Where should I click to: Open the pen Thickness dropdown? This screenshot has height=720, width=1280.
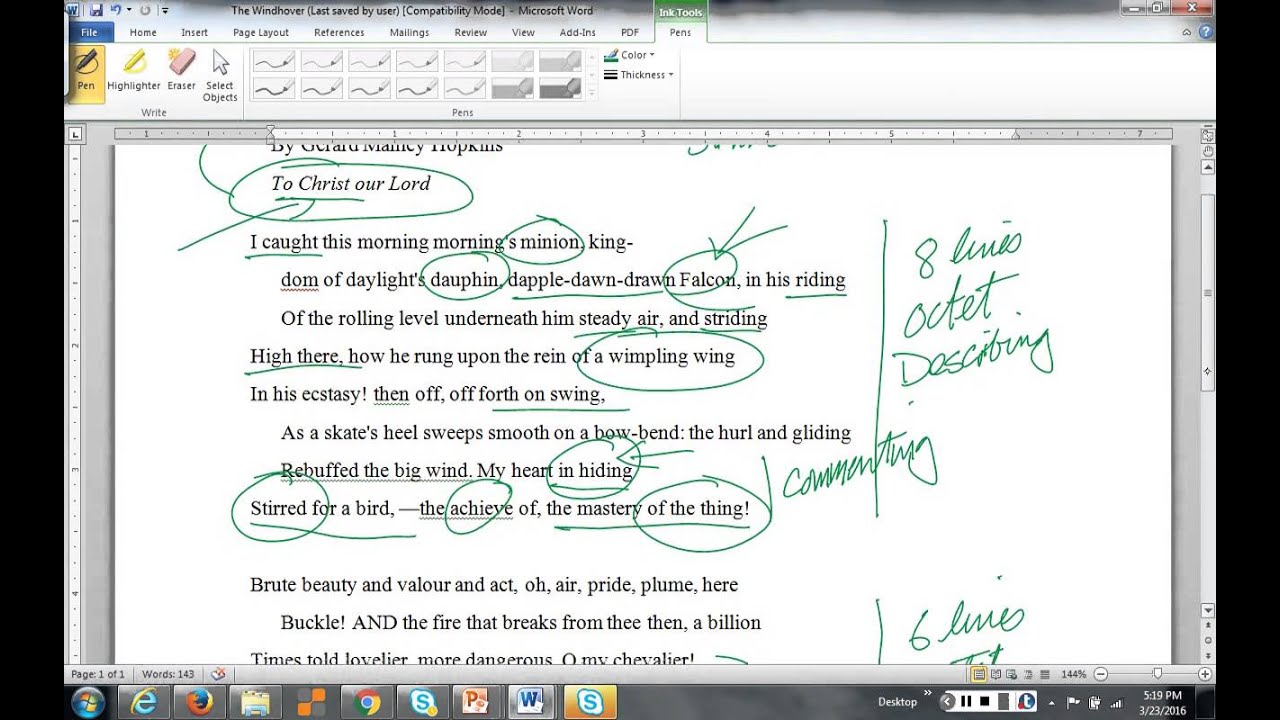click(x=639, y=75)
